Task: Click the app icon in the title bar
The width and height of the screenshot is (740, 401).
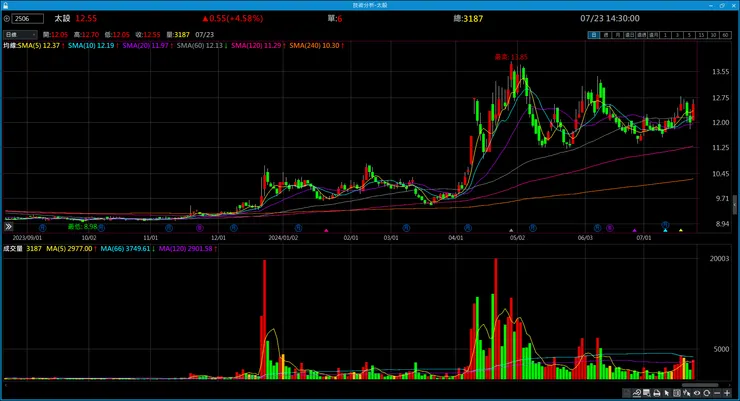Action: (5, 5)
